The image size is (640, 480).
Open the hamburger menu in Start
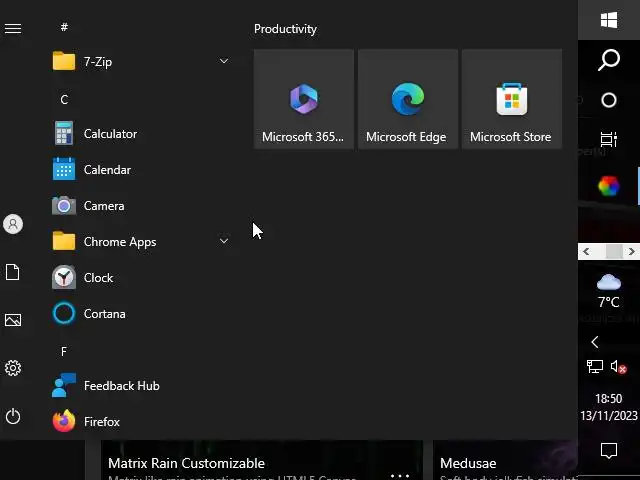coord(13,29)
